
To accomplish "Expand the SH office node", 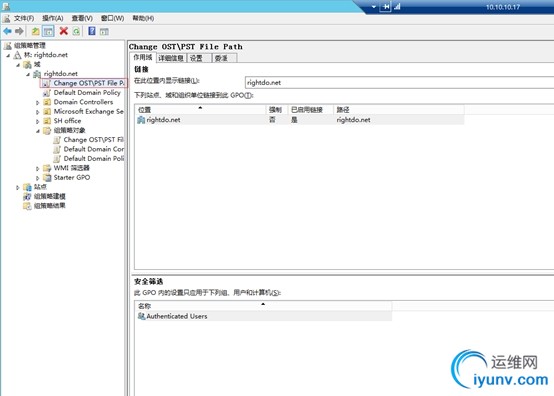I will click(37, 121).
